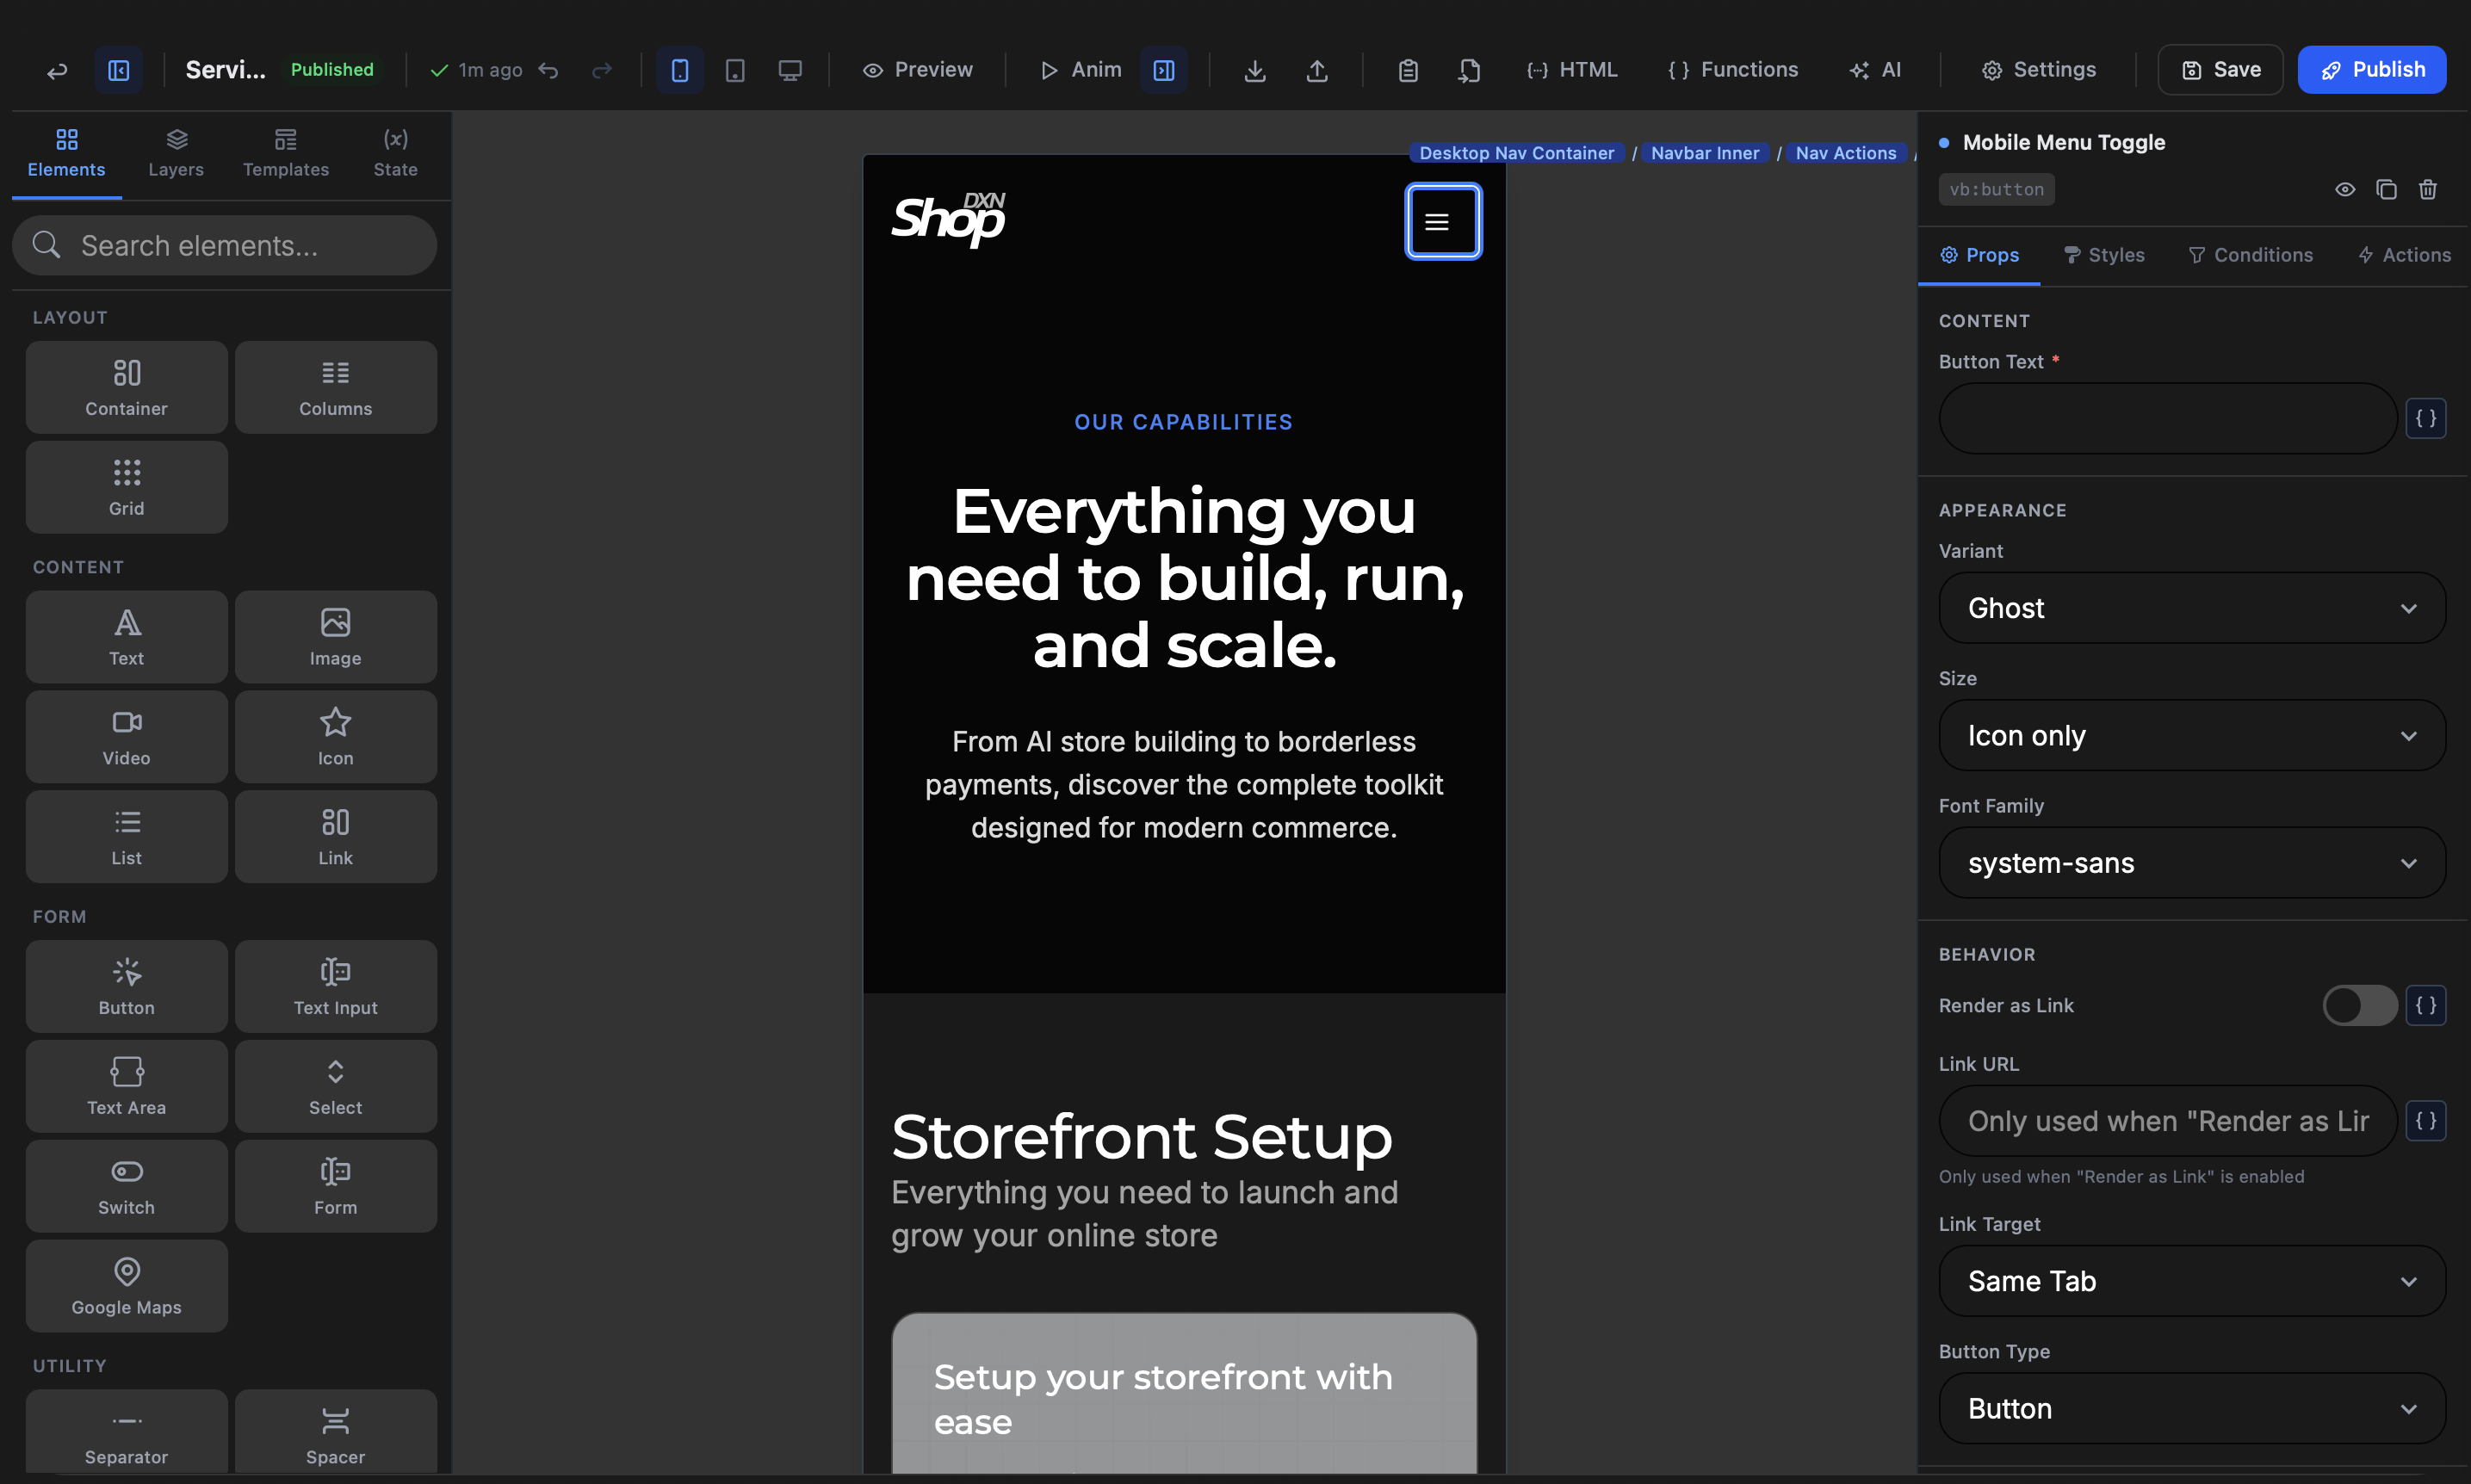Select the Text element
The image size is (2471, 1484).
point(127,637)
